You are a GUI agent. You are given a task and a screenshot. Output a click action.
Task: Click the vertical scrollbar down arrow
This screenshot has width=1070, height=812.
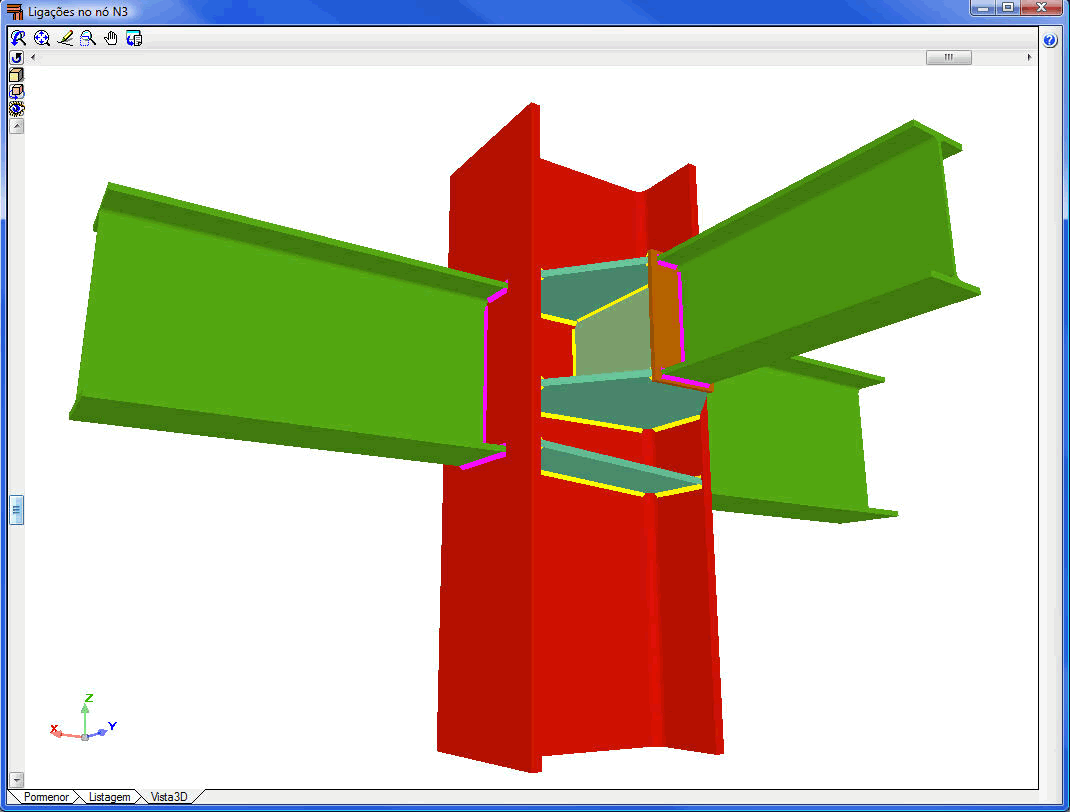[x=17, y=779]
